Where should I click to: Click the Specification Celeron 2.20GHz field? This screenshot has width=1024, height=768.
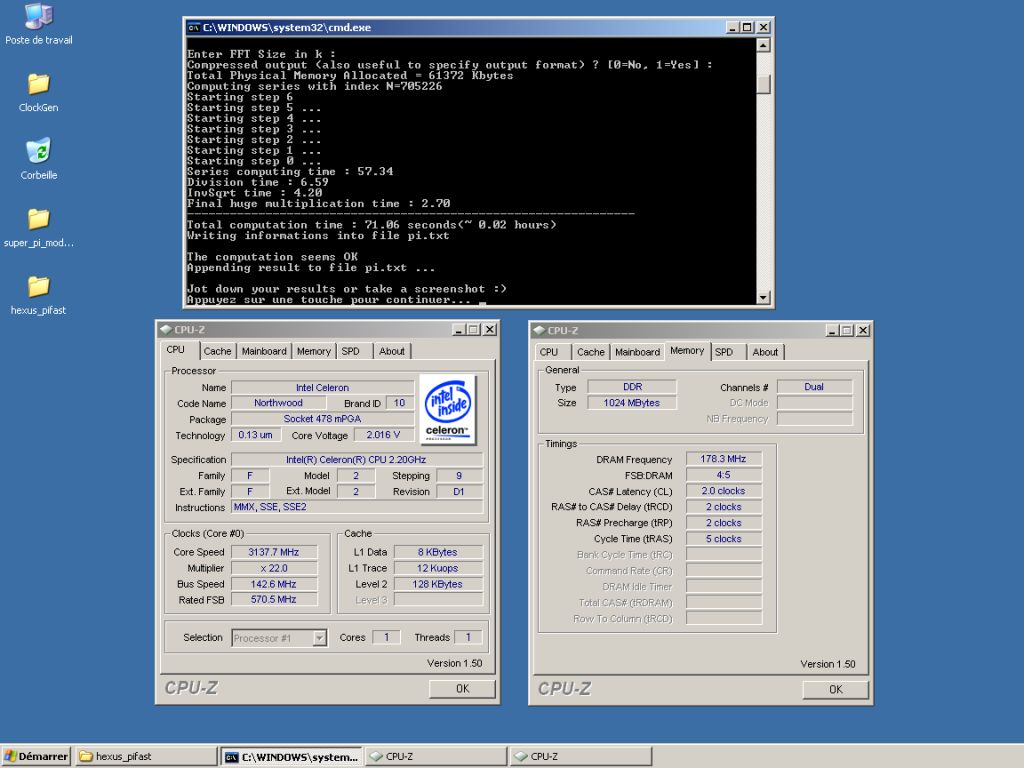pyautogui.click(x=357, y=460)
